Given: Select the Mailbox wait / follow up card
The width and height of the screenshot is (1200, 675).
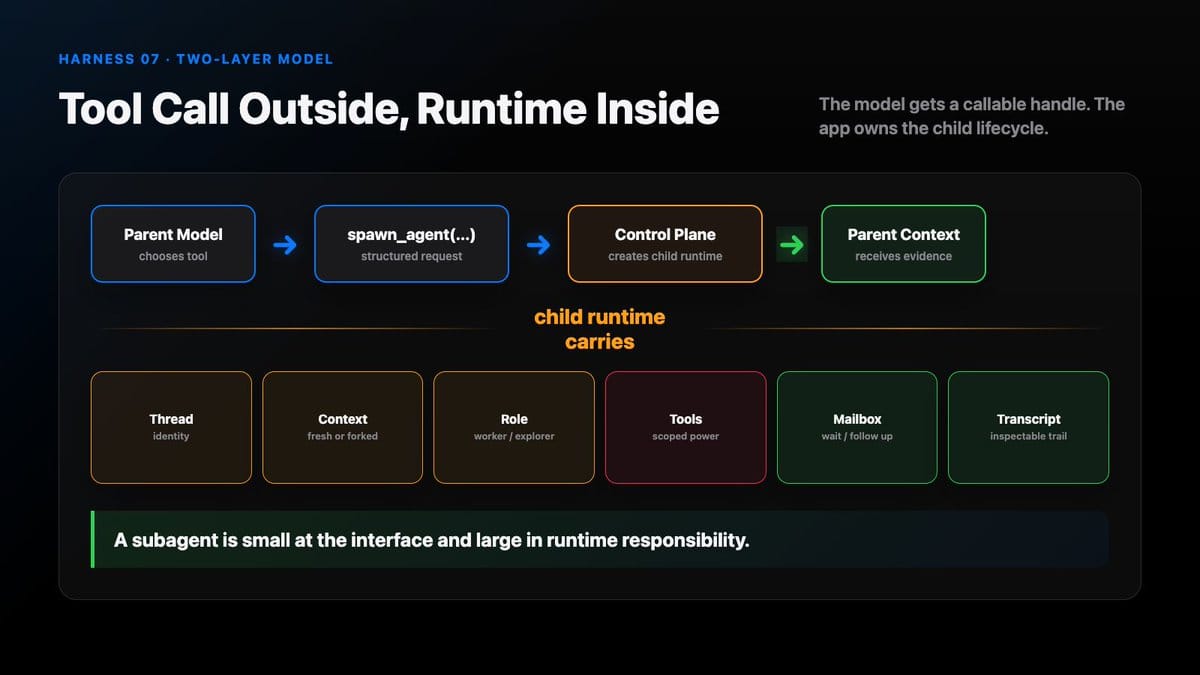Looking at the screenshot, I should 857,427.
